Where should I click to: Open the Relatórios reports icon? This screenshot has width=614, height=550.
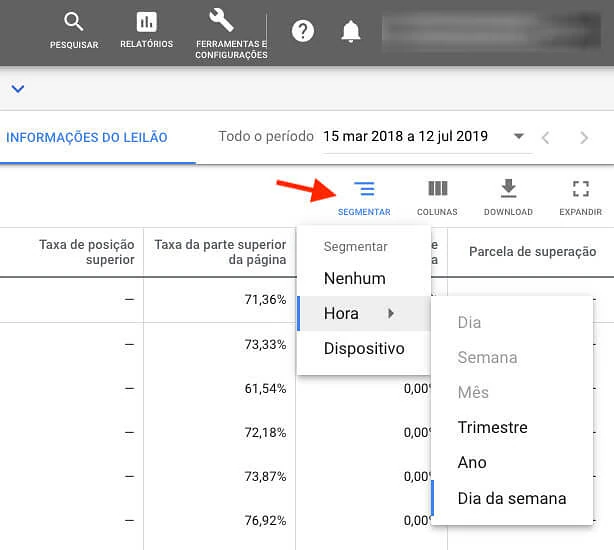146,22
